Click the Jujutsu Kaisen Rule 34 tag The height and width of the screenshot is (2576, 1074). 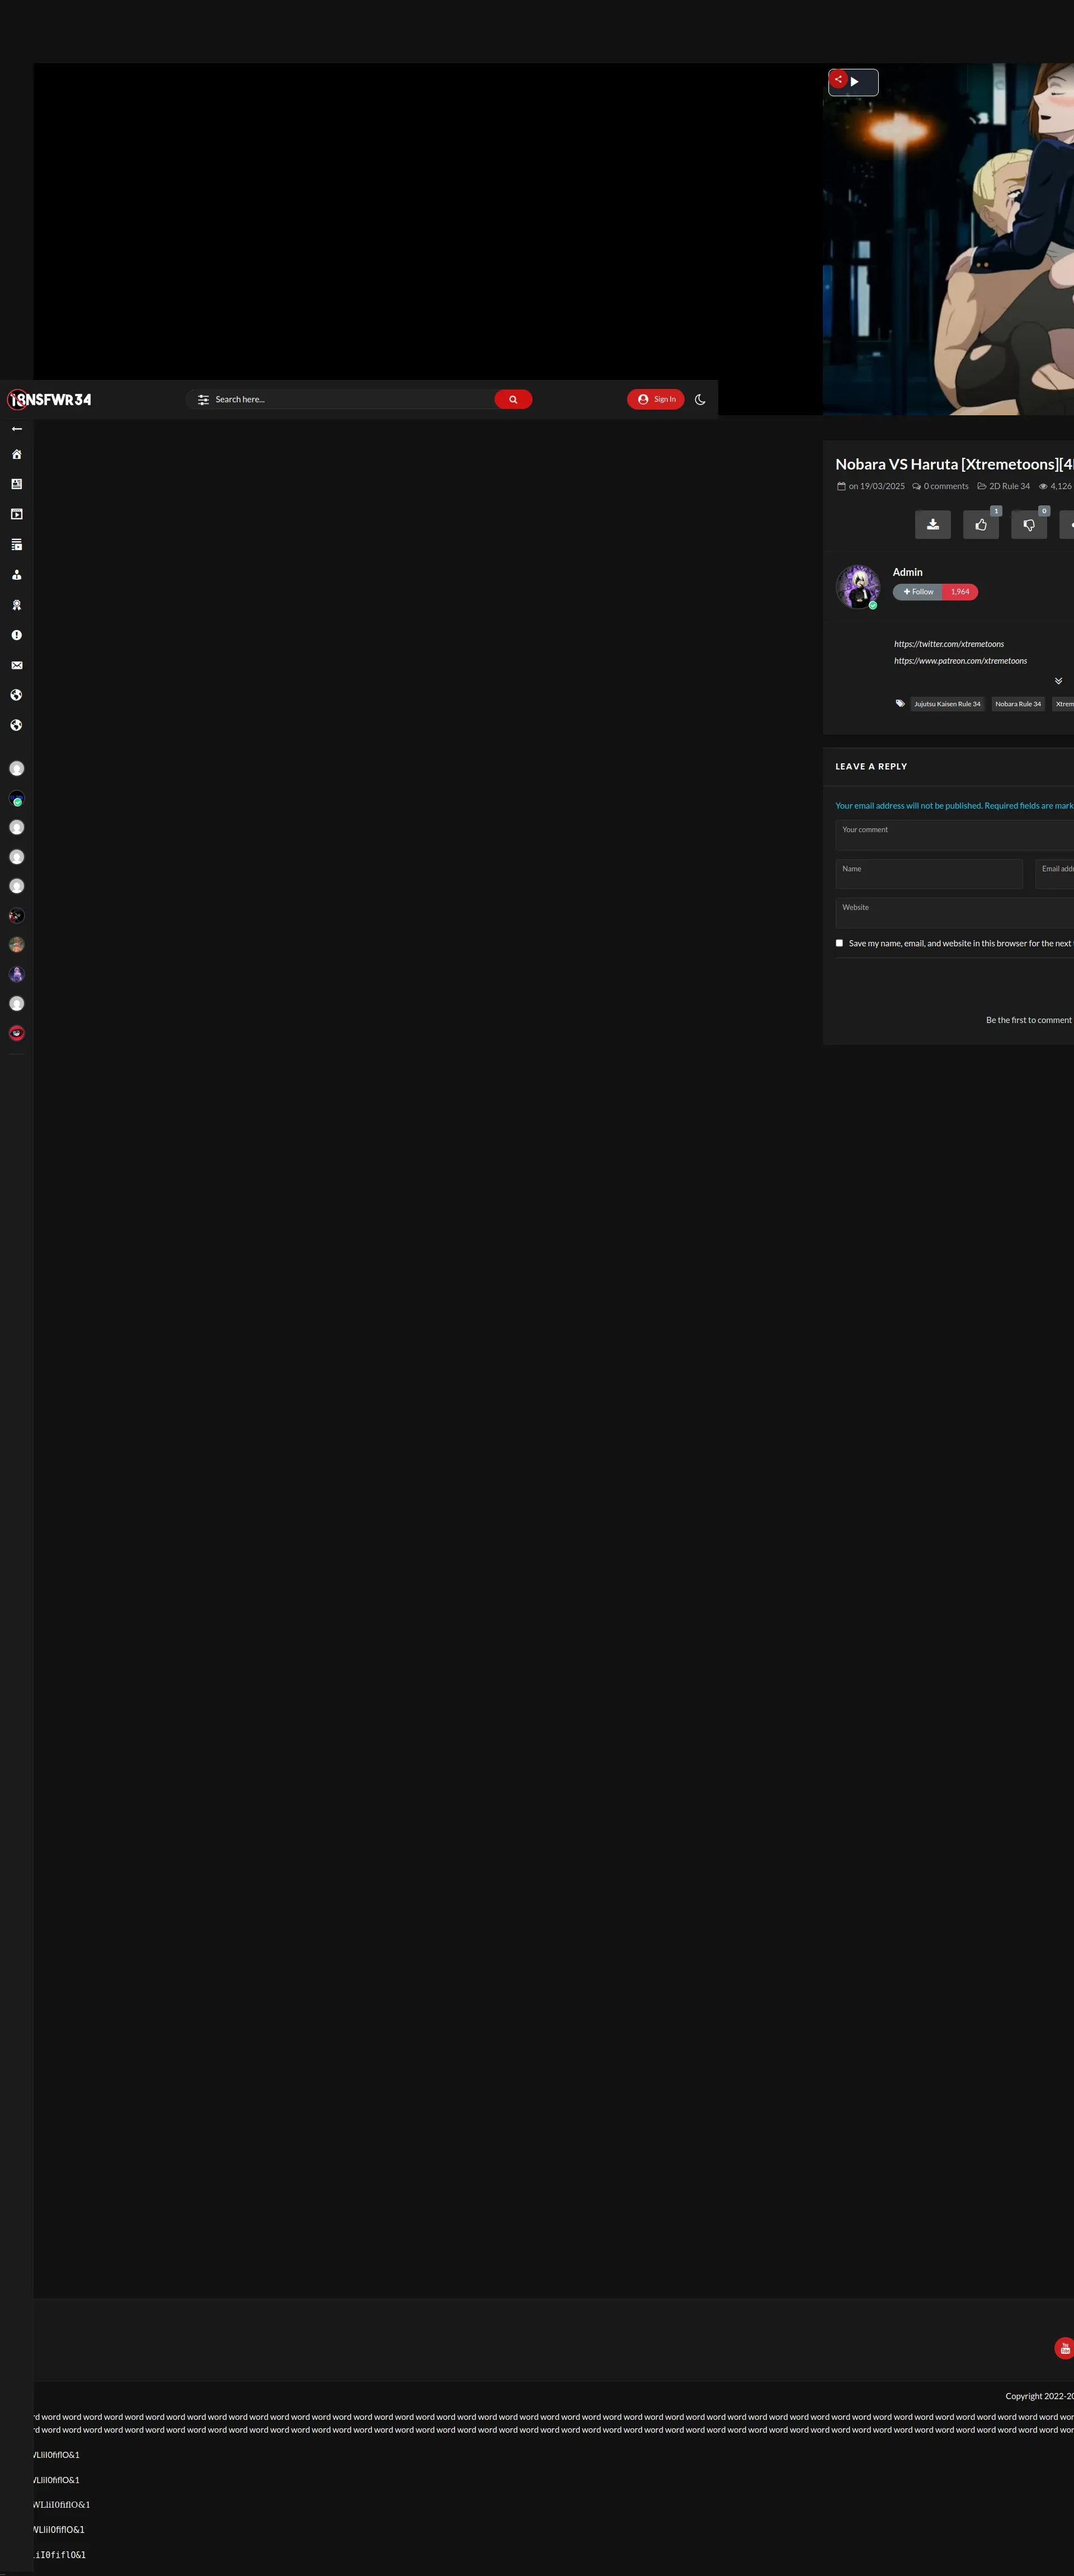[947, 704]
